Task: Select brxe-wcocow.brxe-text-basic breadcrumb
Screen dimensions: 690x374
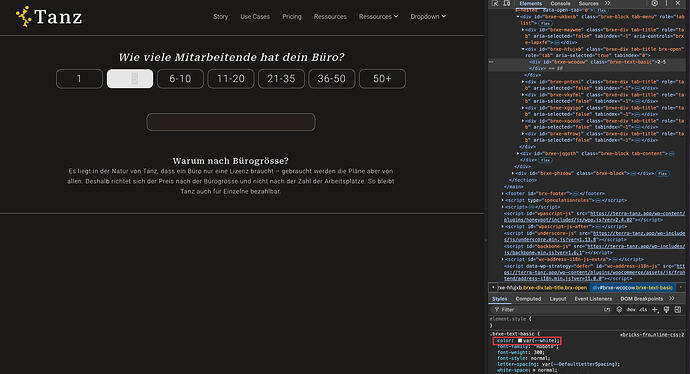Action: pos(634,287)
